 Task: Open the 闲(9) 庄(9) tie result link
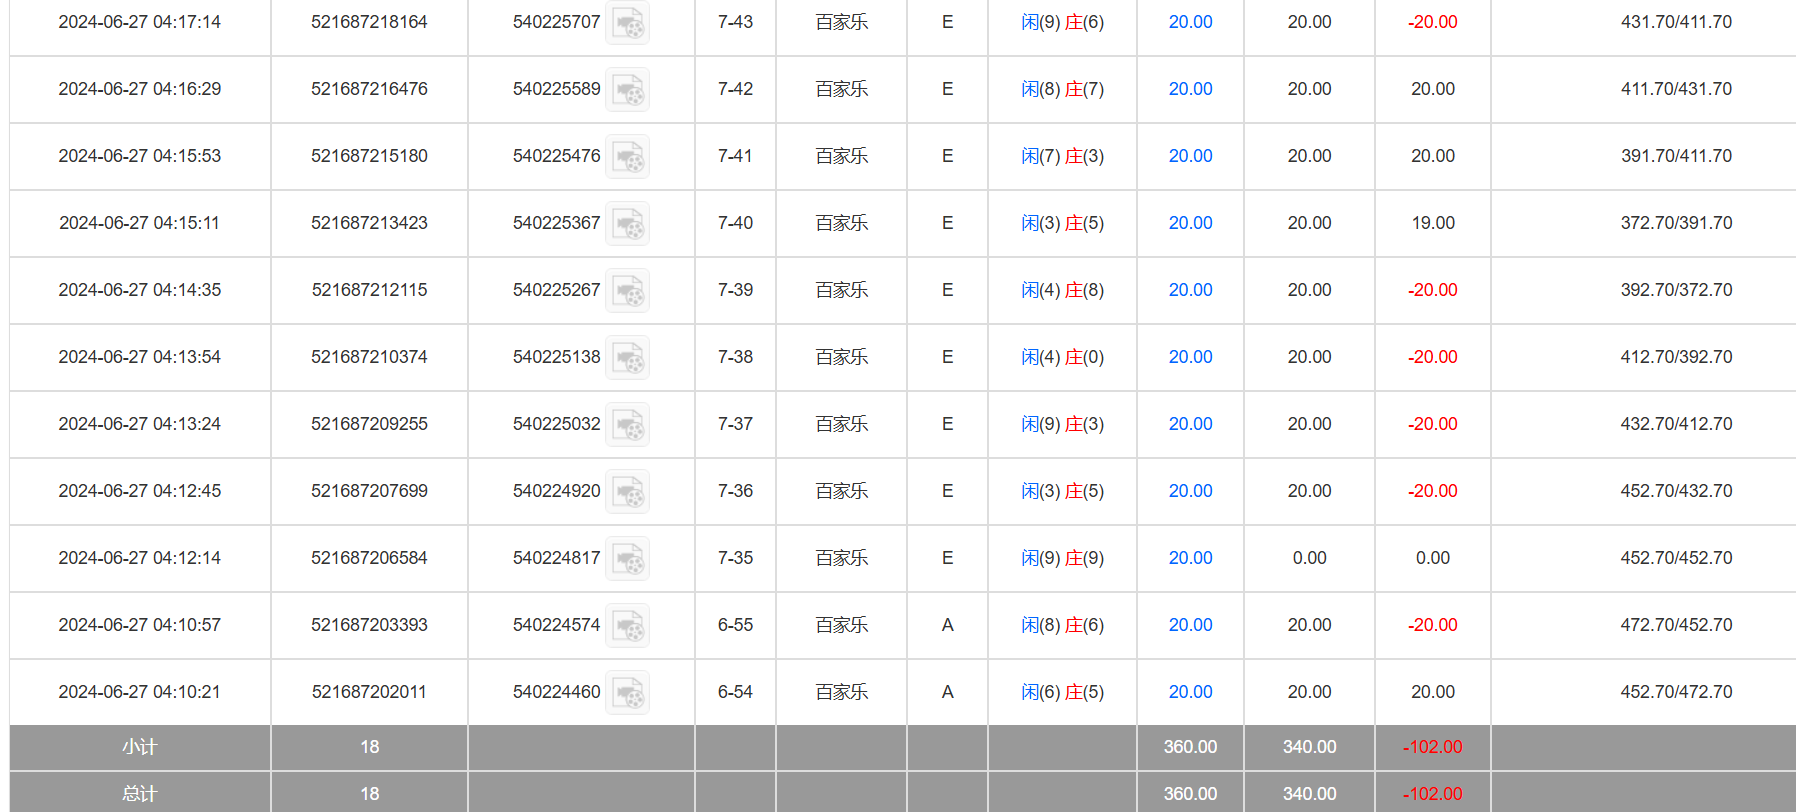coord(1062,558)
